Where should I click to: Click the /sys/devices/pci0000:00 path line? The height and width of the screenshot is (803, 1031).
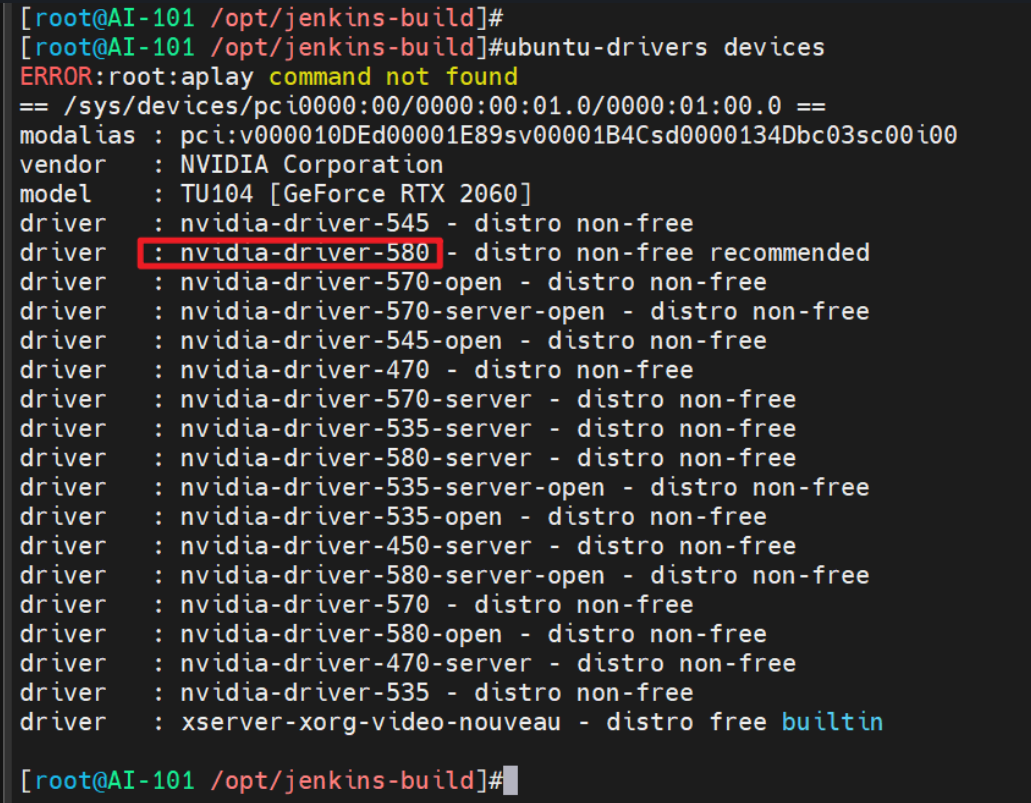(420, 106)
